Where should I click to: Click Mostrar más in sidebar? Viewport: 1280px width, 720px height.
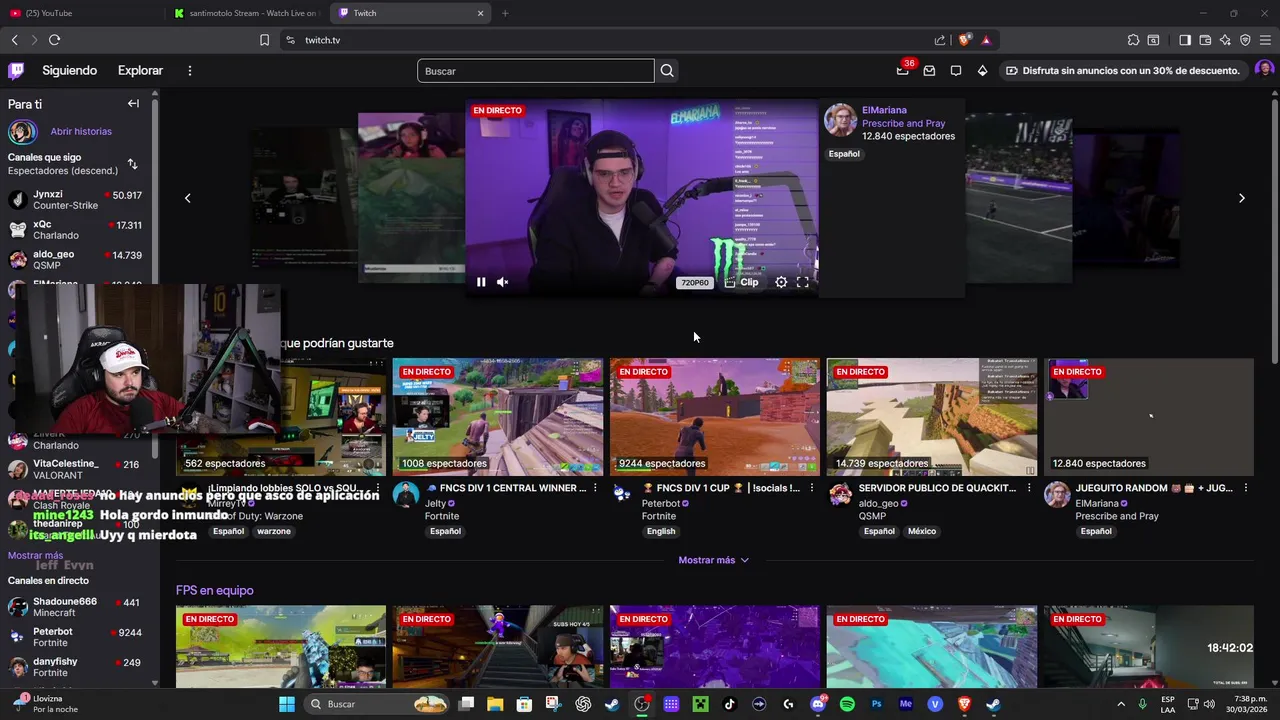[x=35, y=555]
